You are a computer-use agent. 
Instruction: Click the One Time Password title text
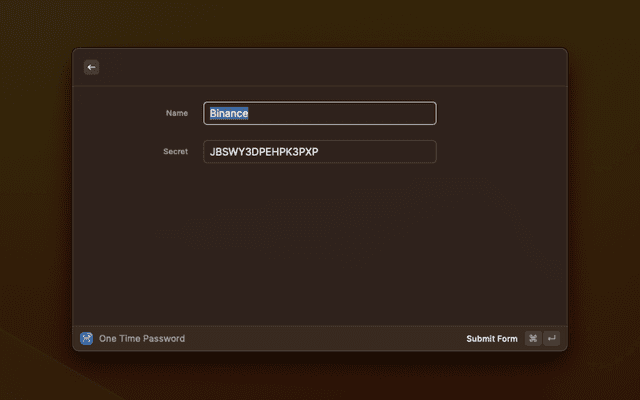(x=141, y=338)
